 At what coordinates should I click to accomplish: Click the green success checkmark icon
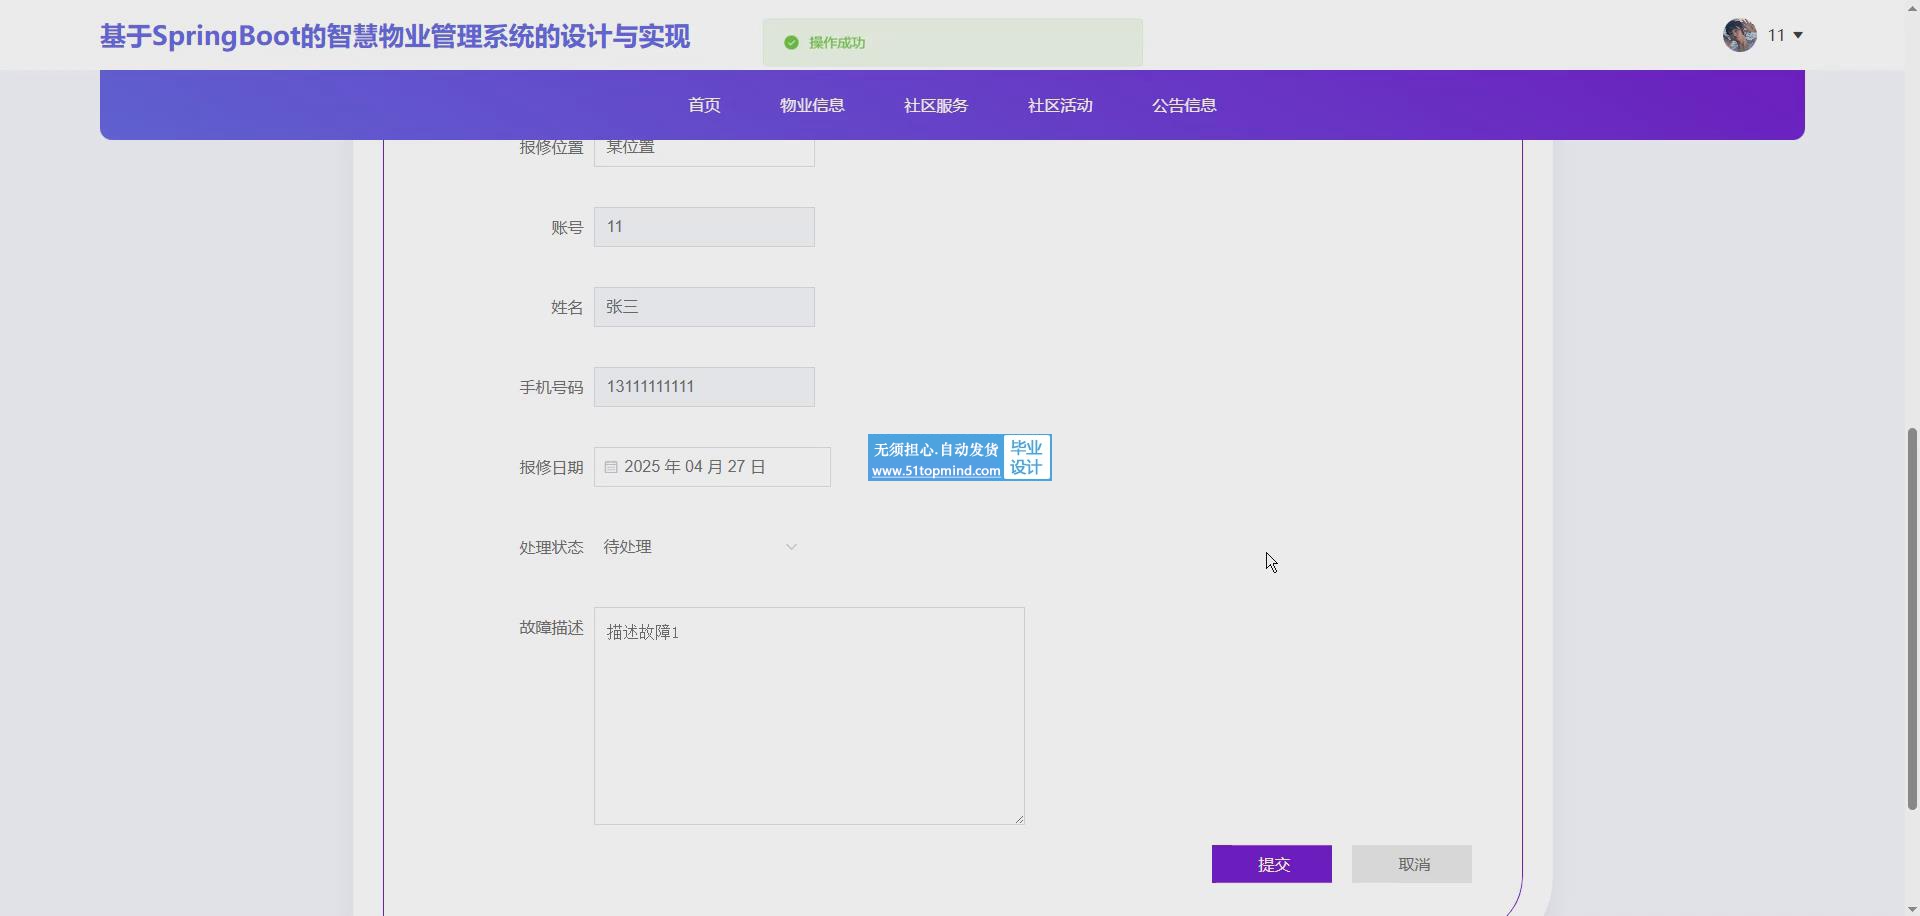pos(791,43)
